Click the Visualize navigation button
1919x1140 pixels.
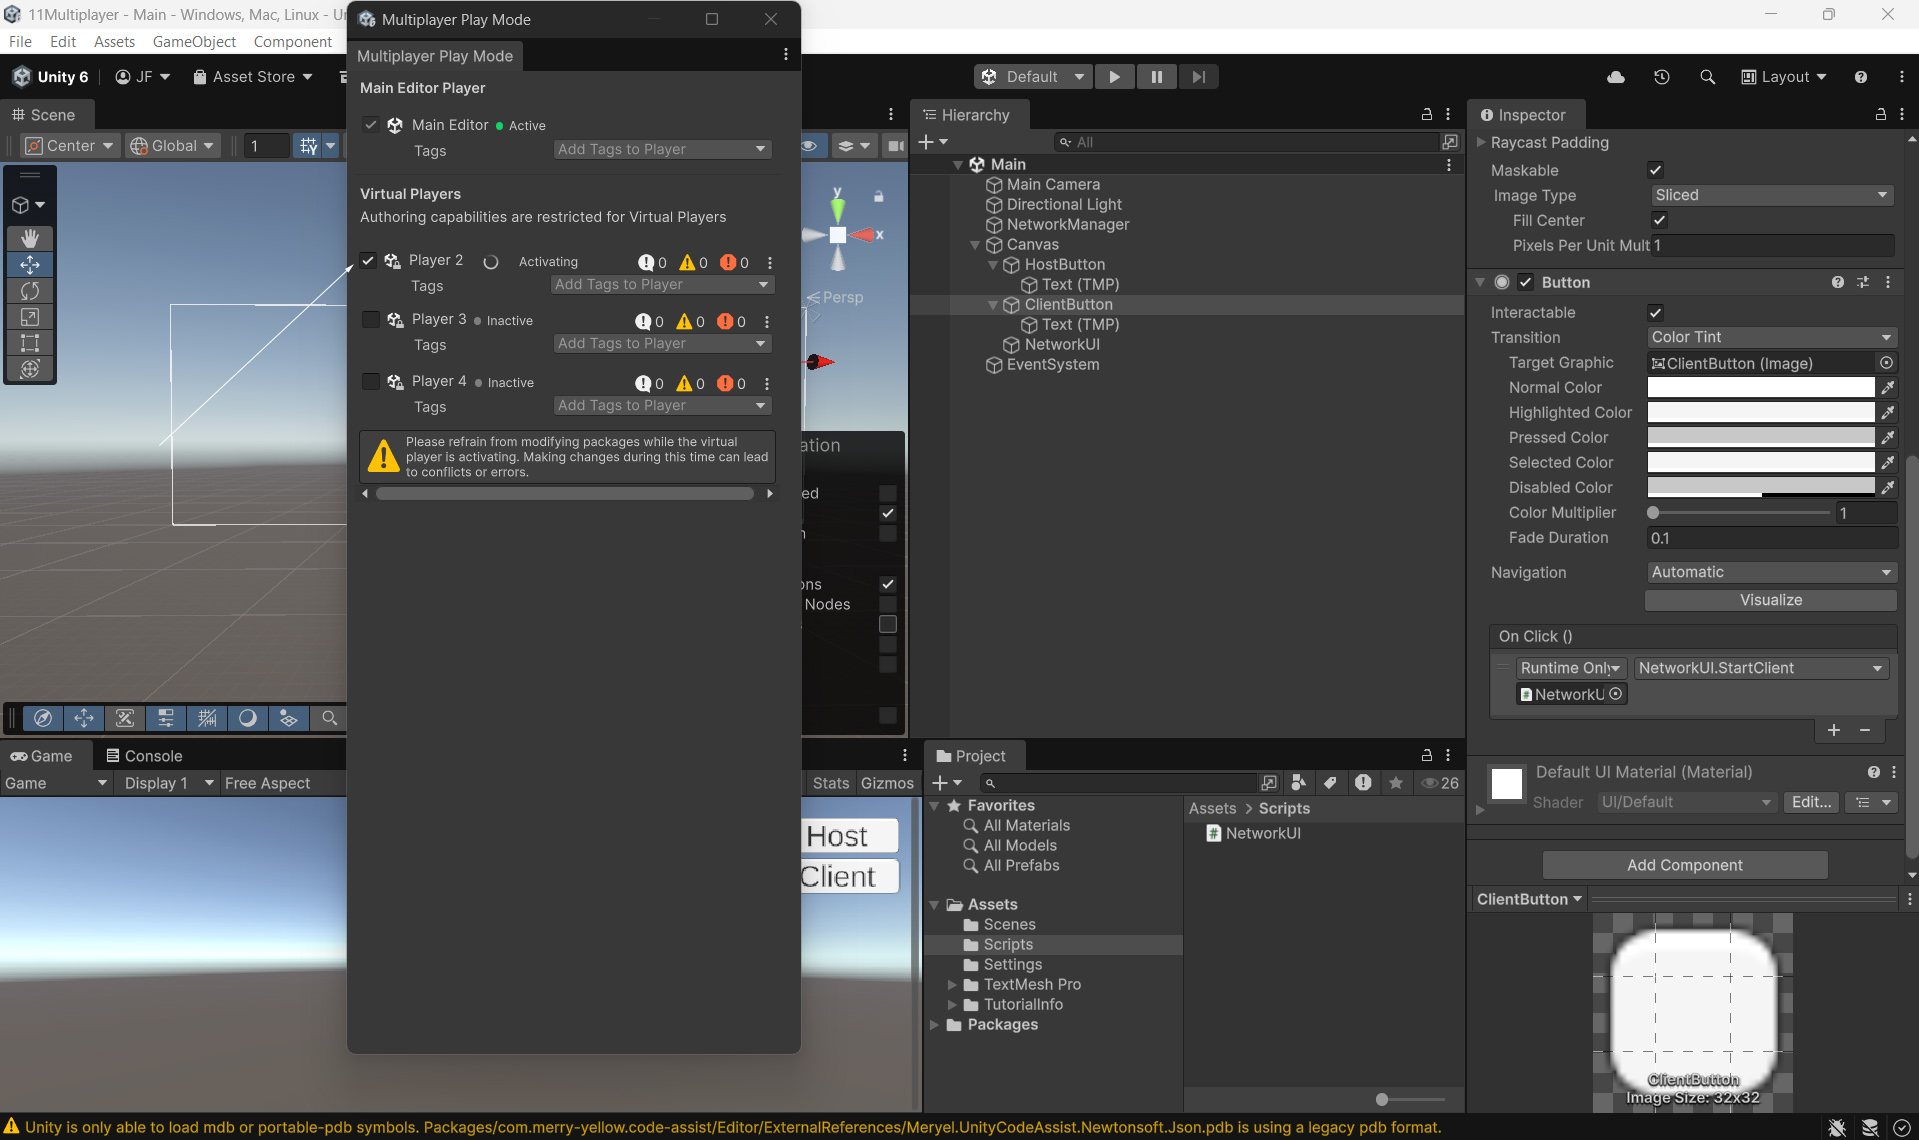1770,600
